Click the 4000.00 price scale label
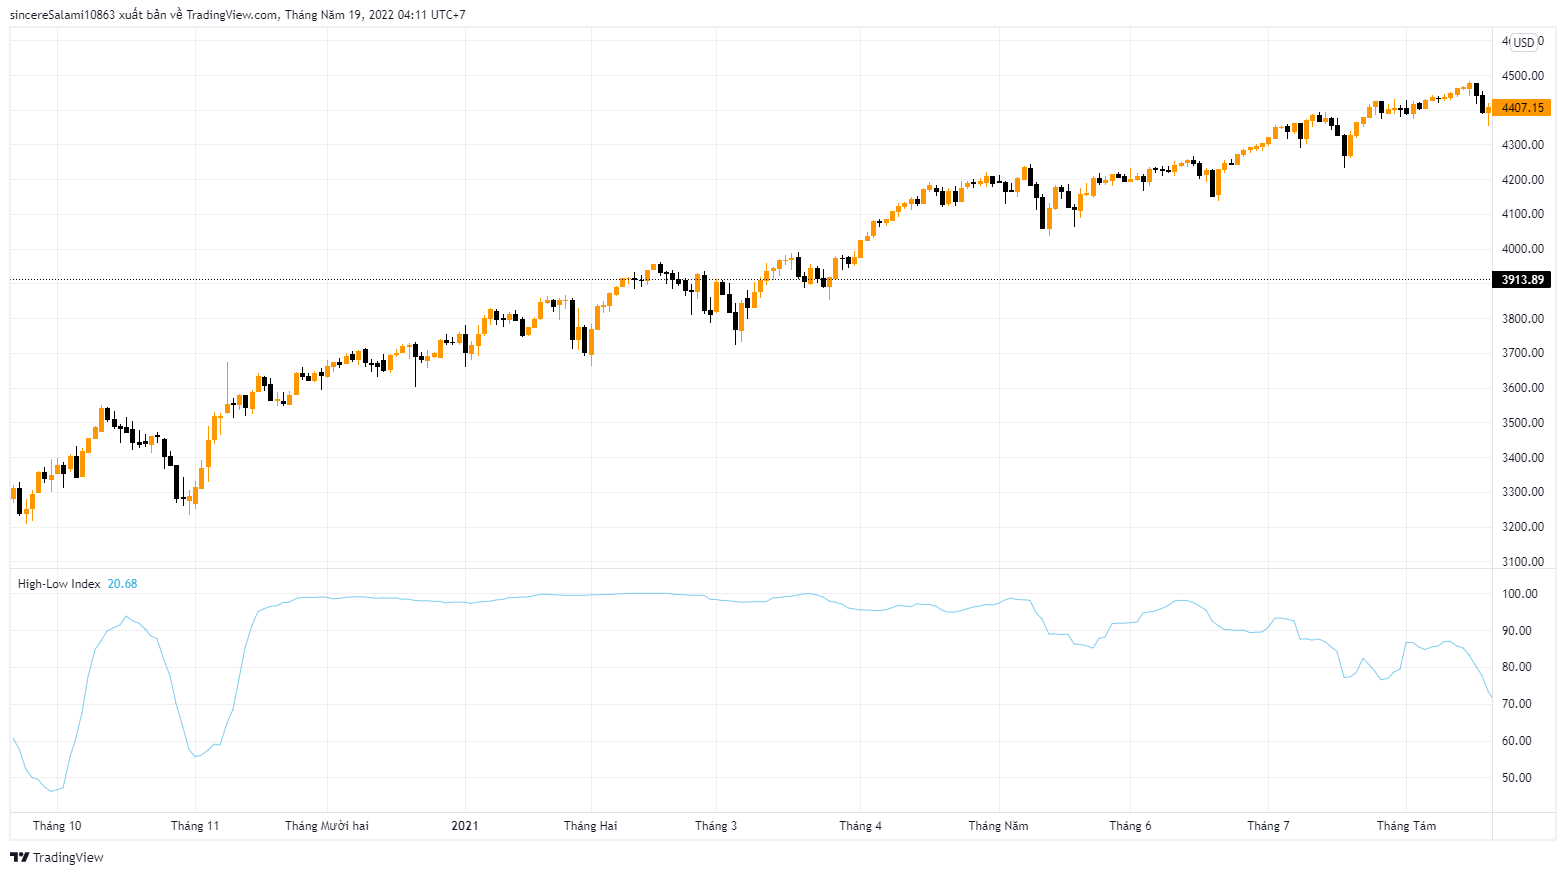This screenshot has height=875, width=1566. [x=1522, y=249]
